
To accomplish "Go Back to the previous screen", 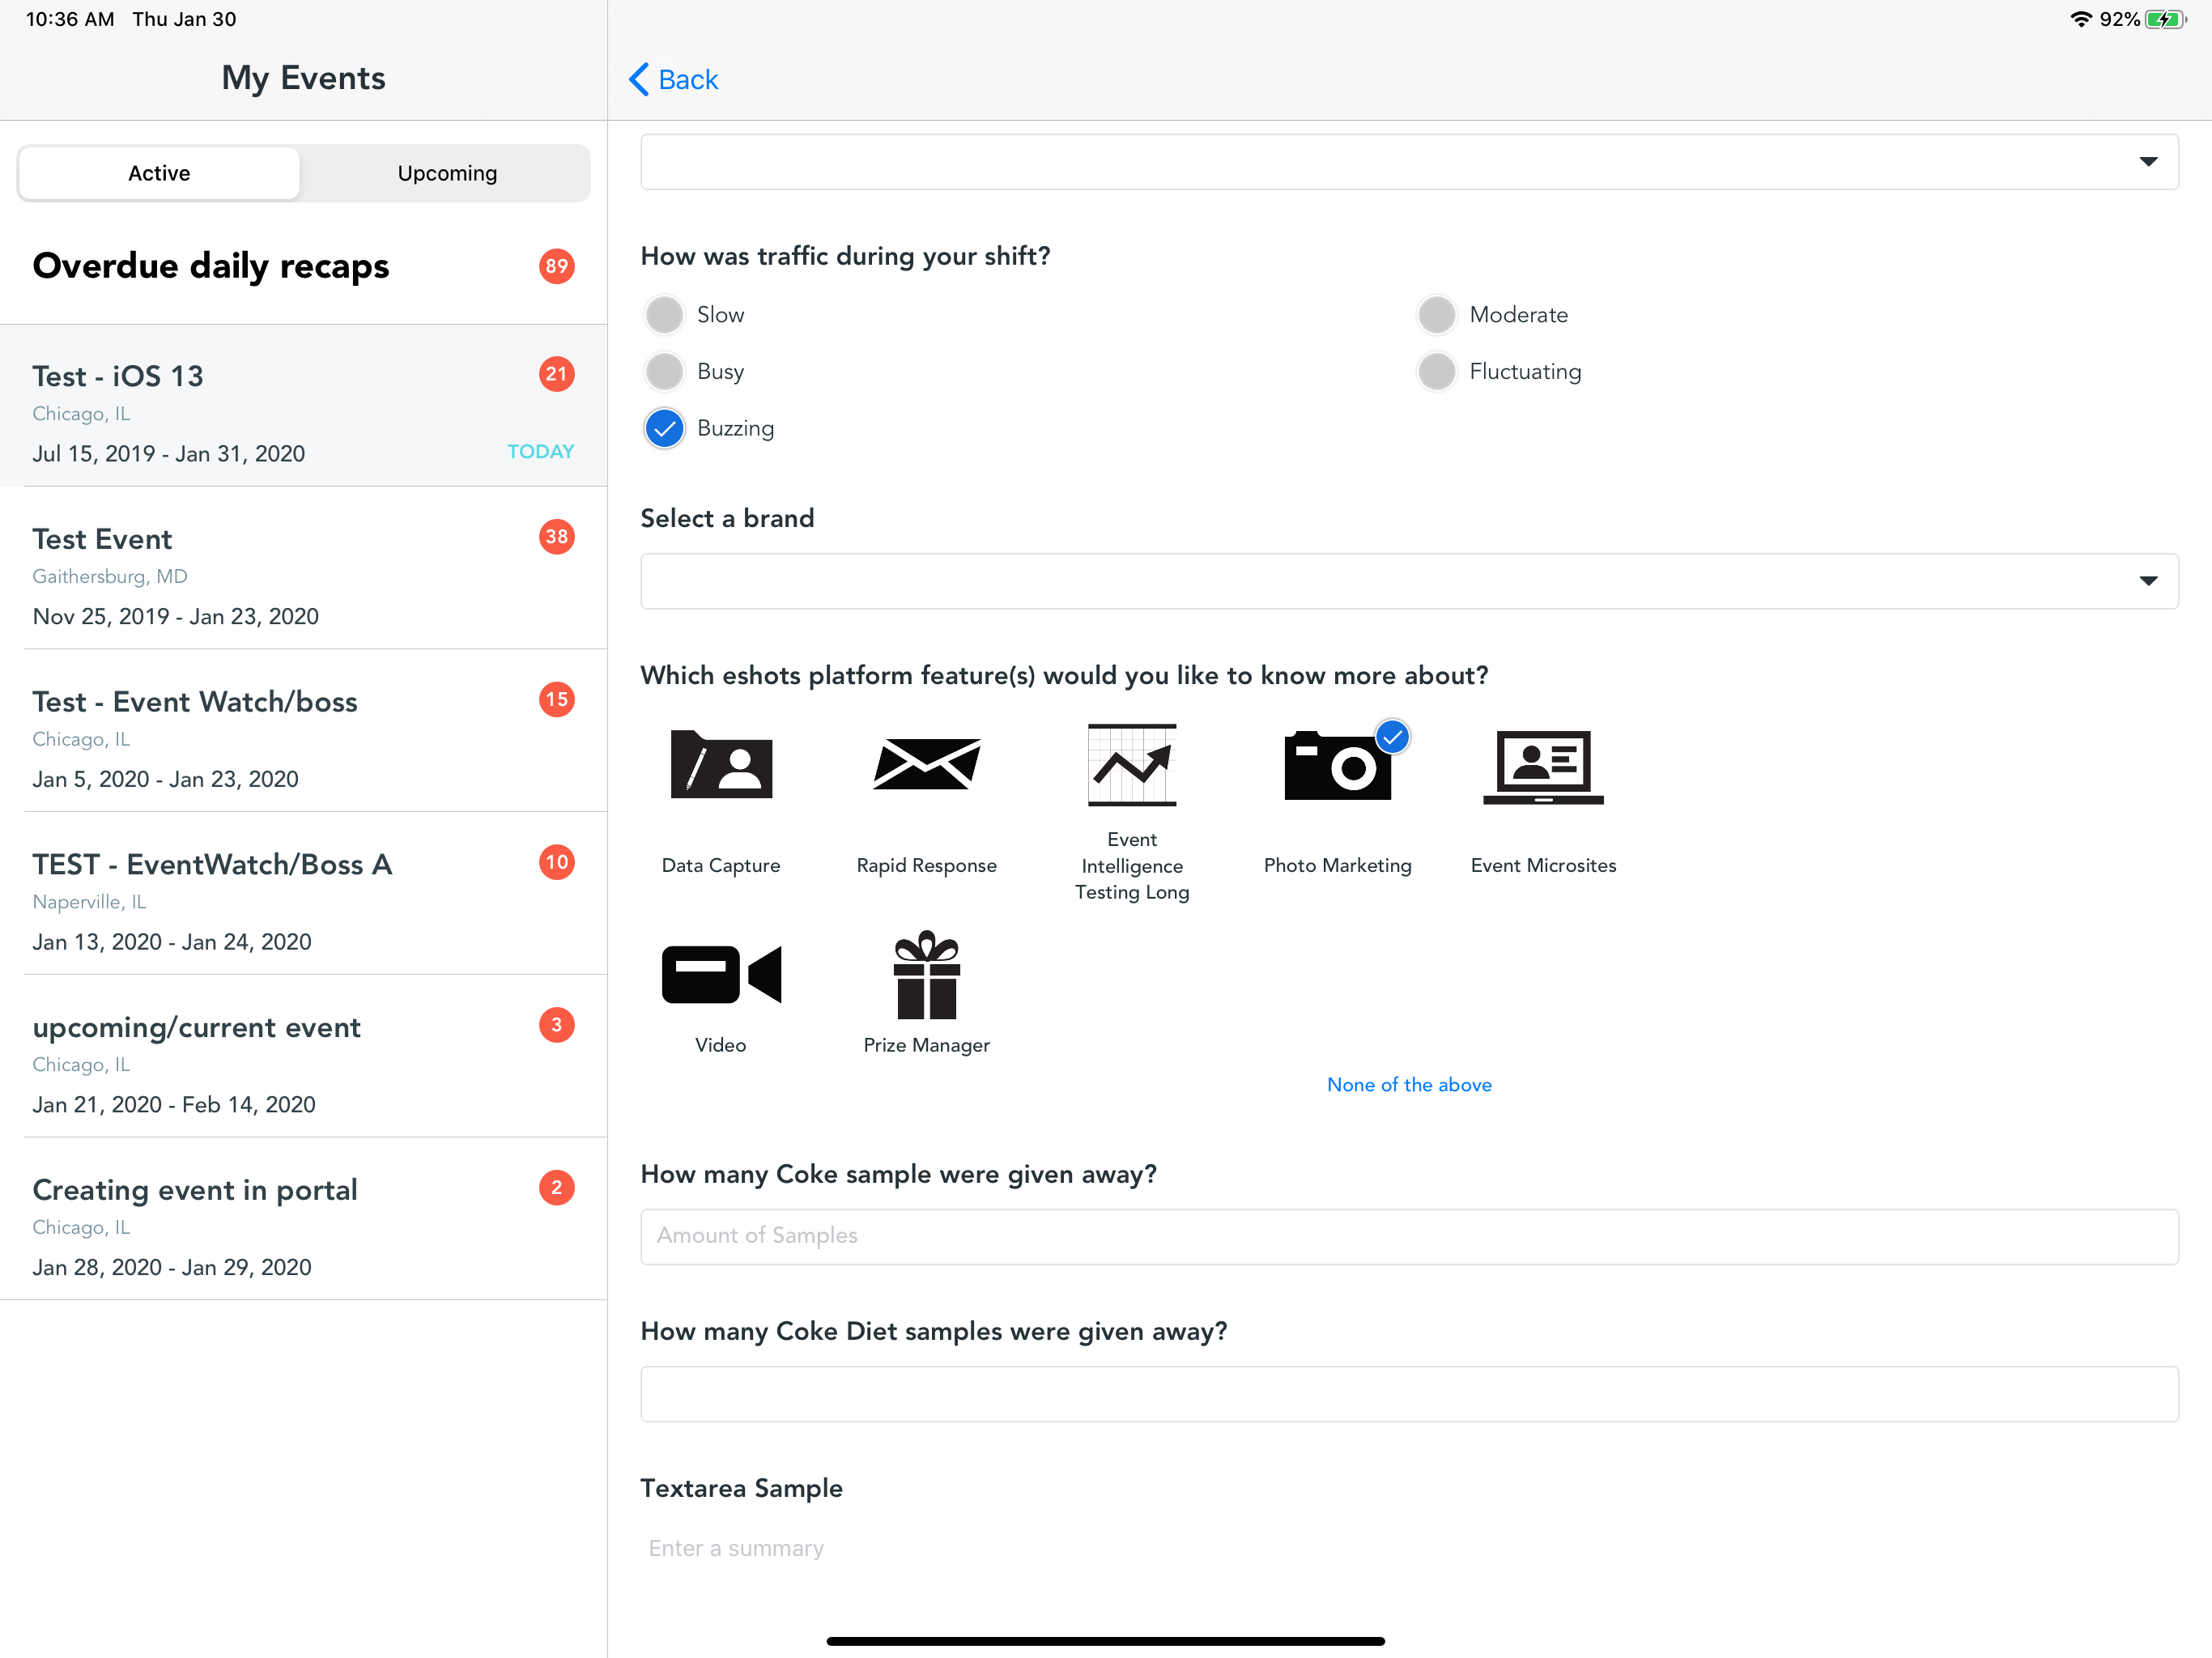I will click(x=673, y=79).
